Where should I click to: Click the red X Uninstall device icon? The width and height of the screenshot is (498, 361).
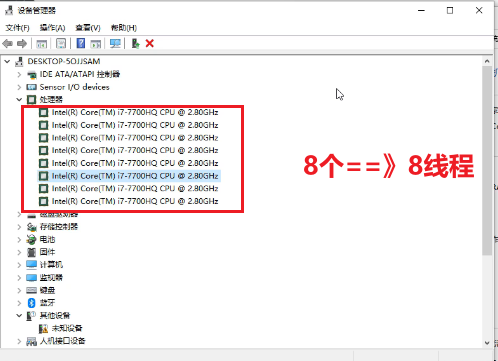tap(150, 43)
